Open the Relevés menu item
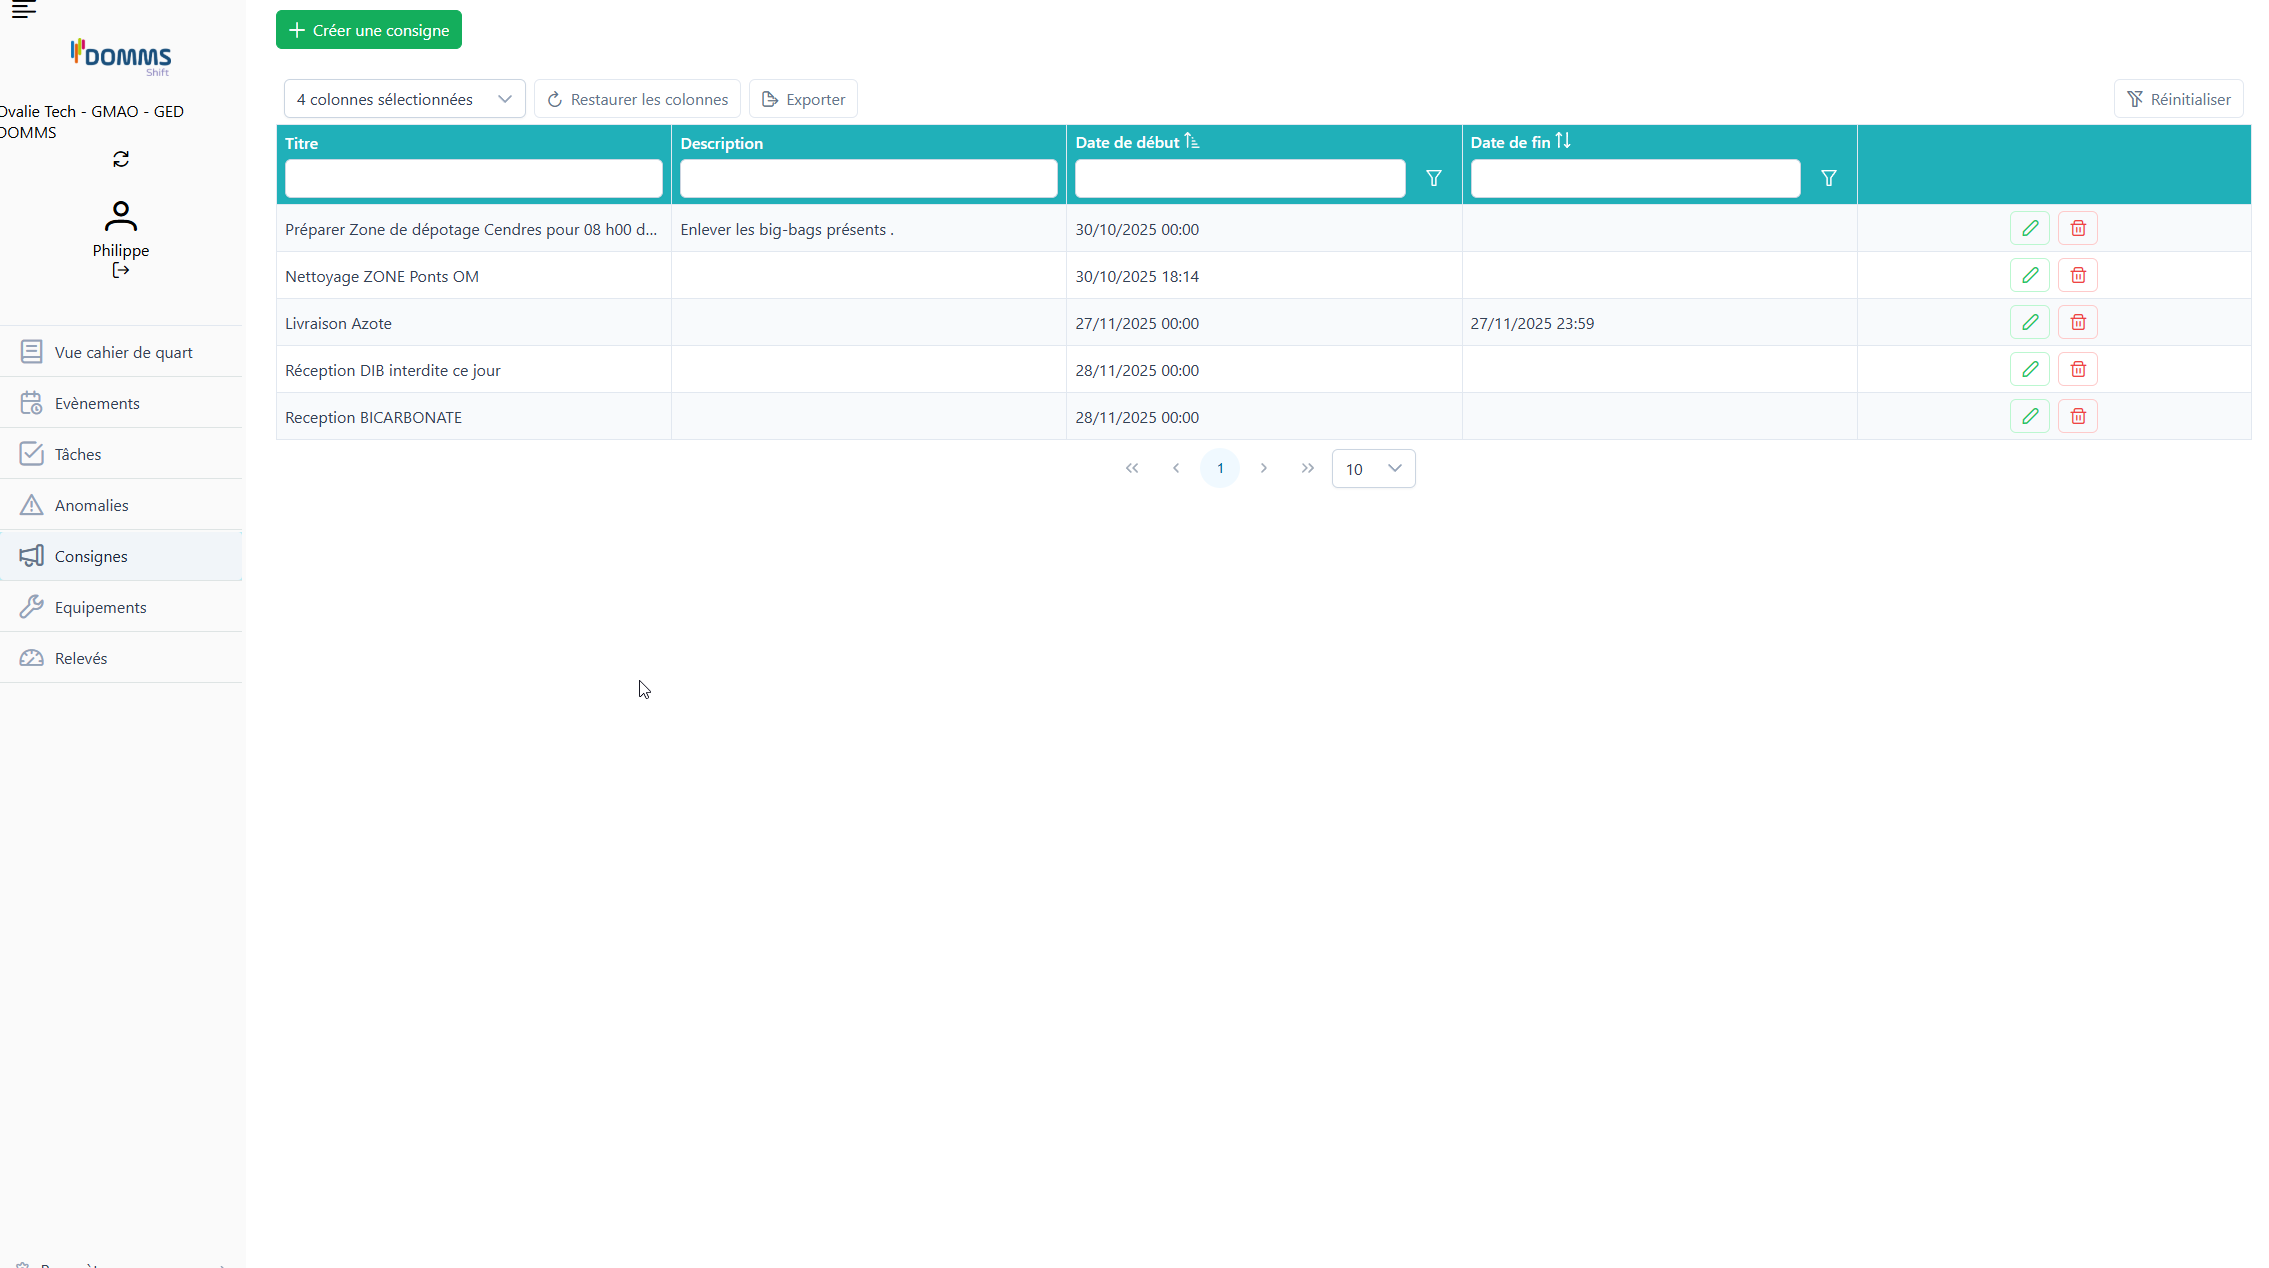2269x1268 pixels. click(81, 658)
